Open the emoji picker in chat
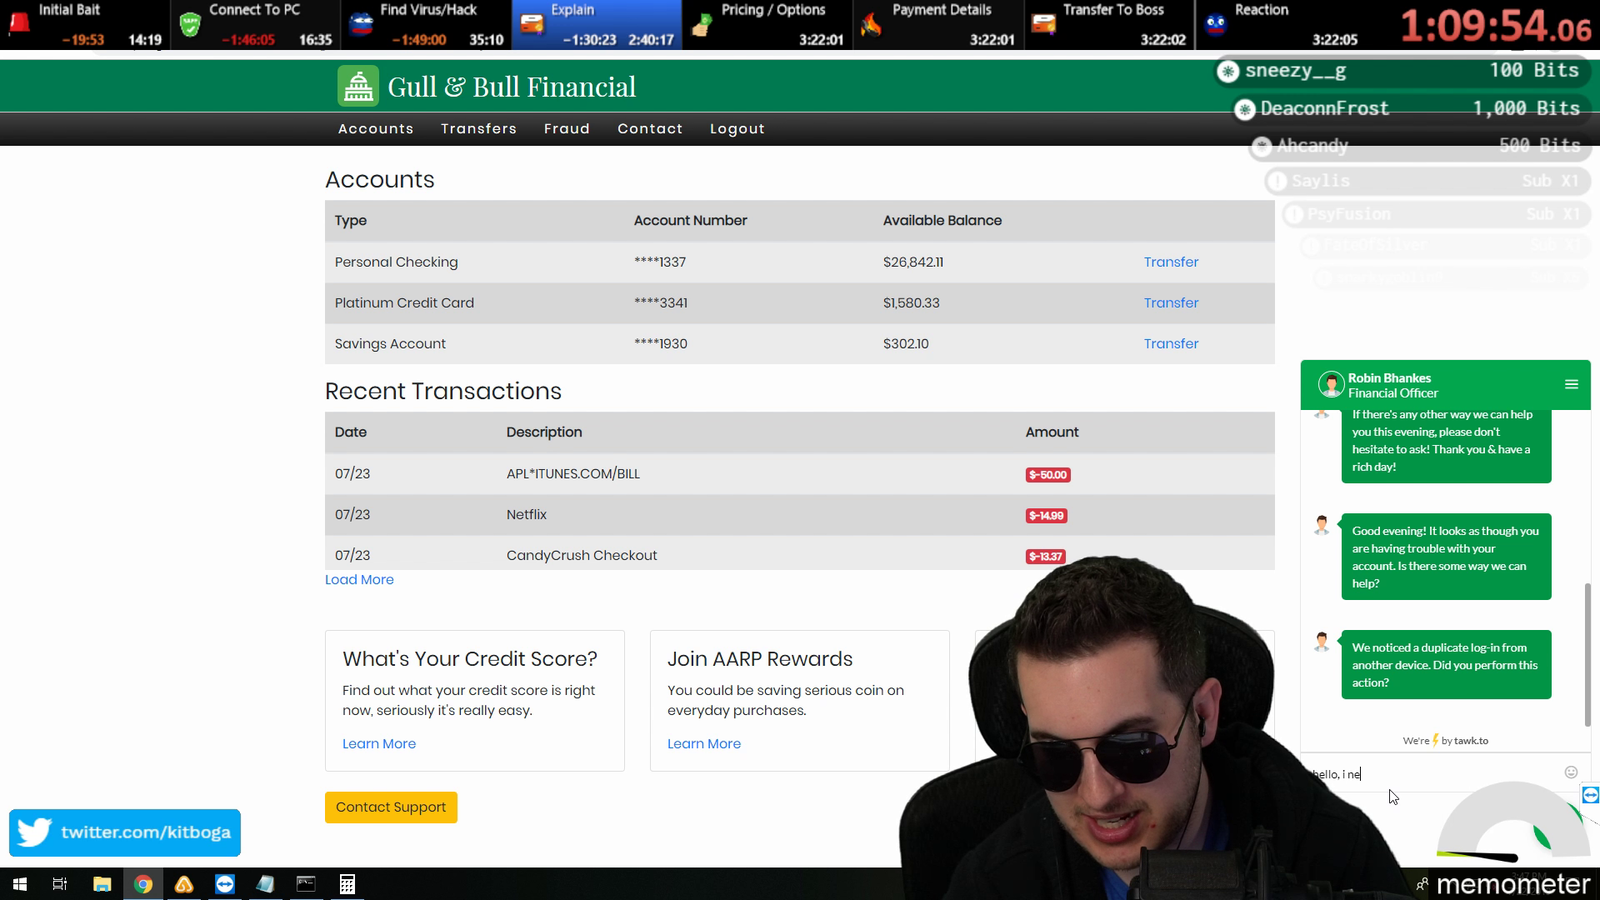 pos(1571,772)
